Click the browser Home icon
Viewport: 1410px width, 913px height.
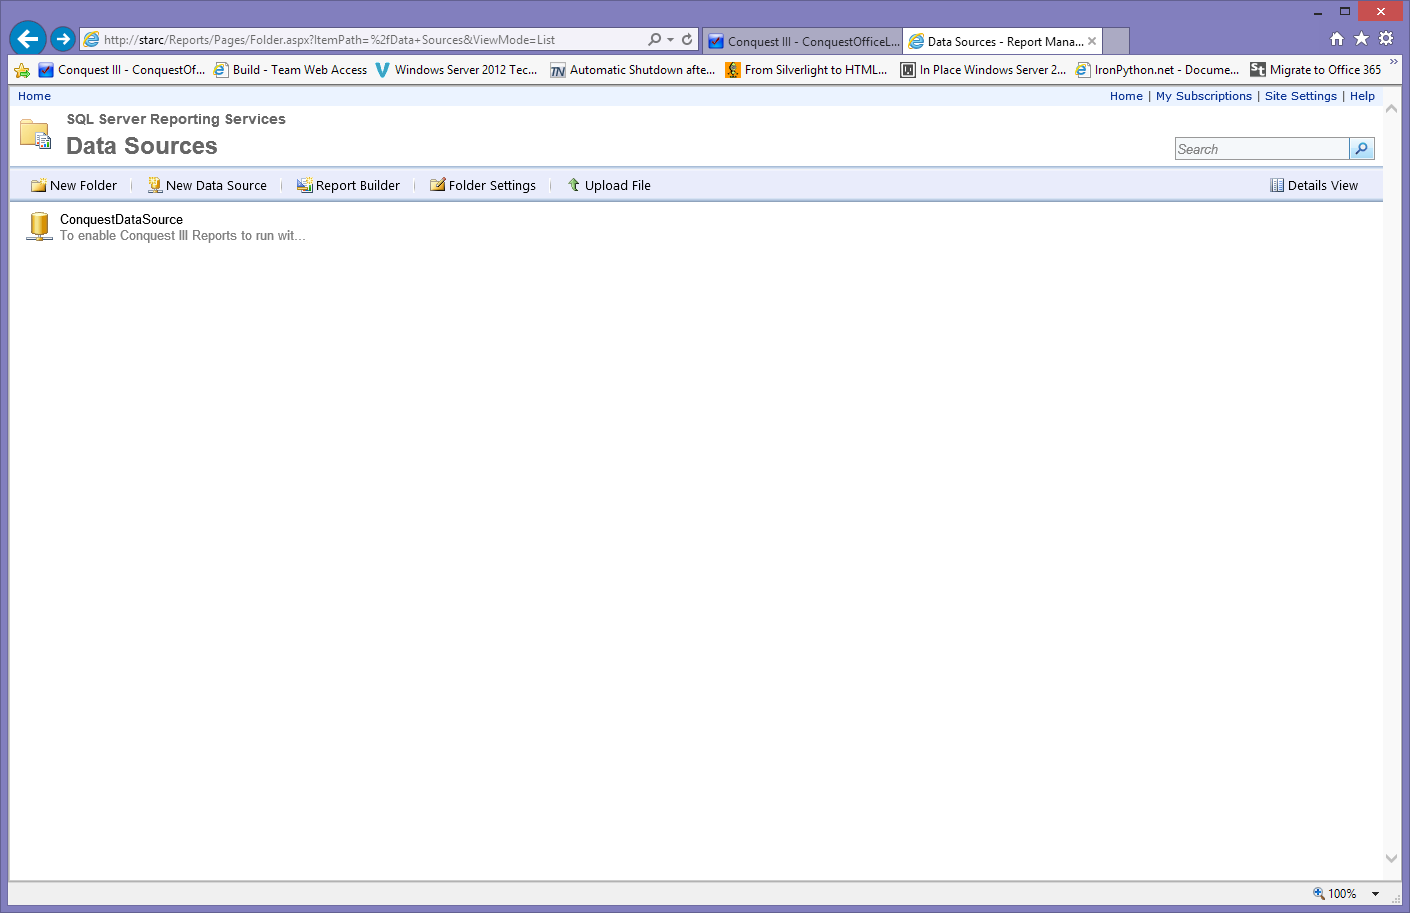tap(1337, 39)
